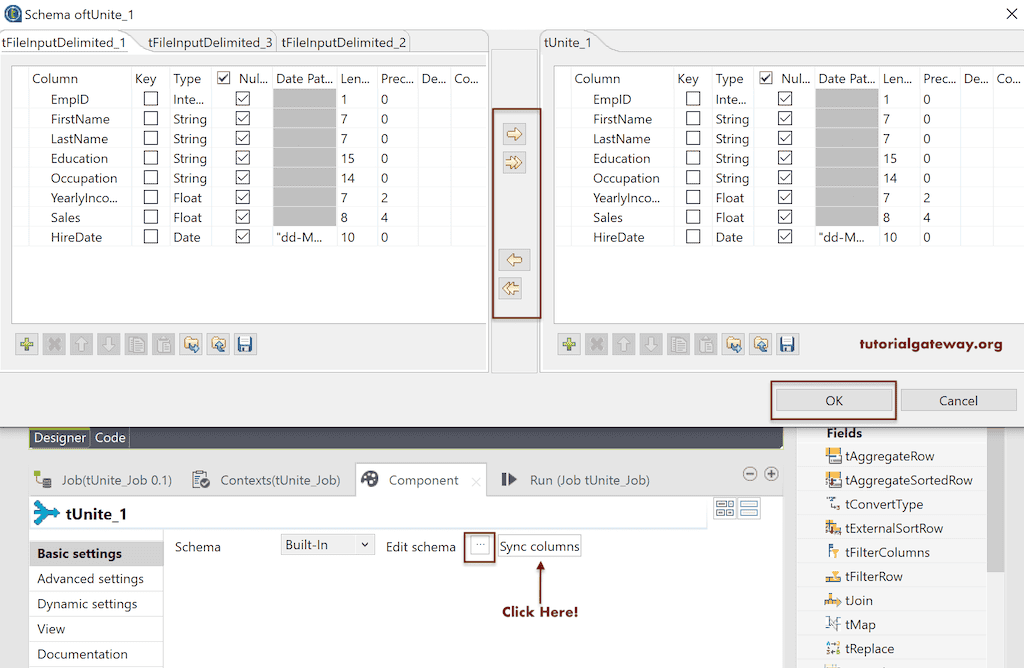Edit the HireDate date pattern field
This screenshot has height=668, width=1024.
pos(845,237)
